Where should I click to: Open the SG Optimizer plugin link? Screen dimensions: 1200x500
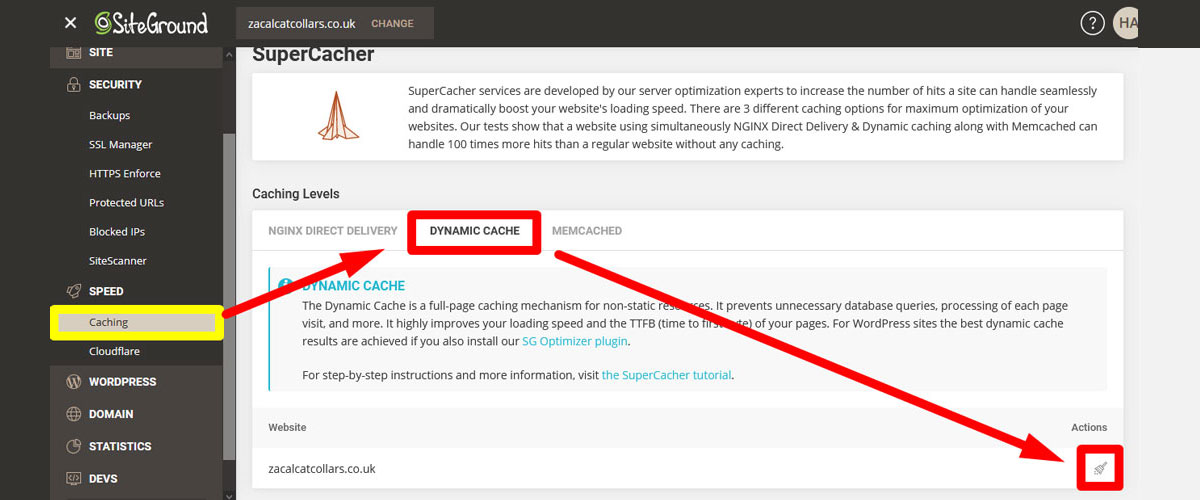pyautogui.click(x=575, y=342)
